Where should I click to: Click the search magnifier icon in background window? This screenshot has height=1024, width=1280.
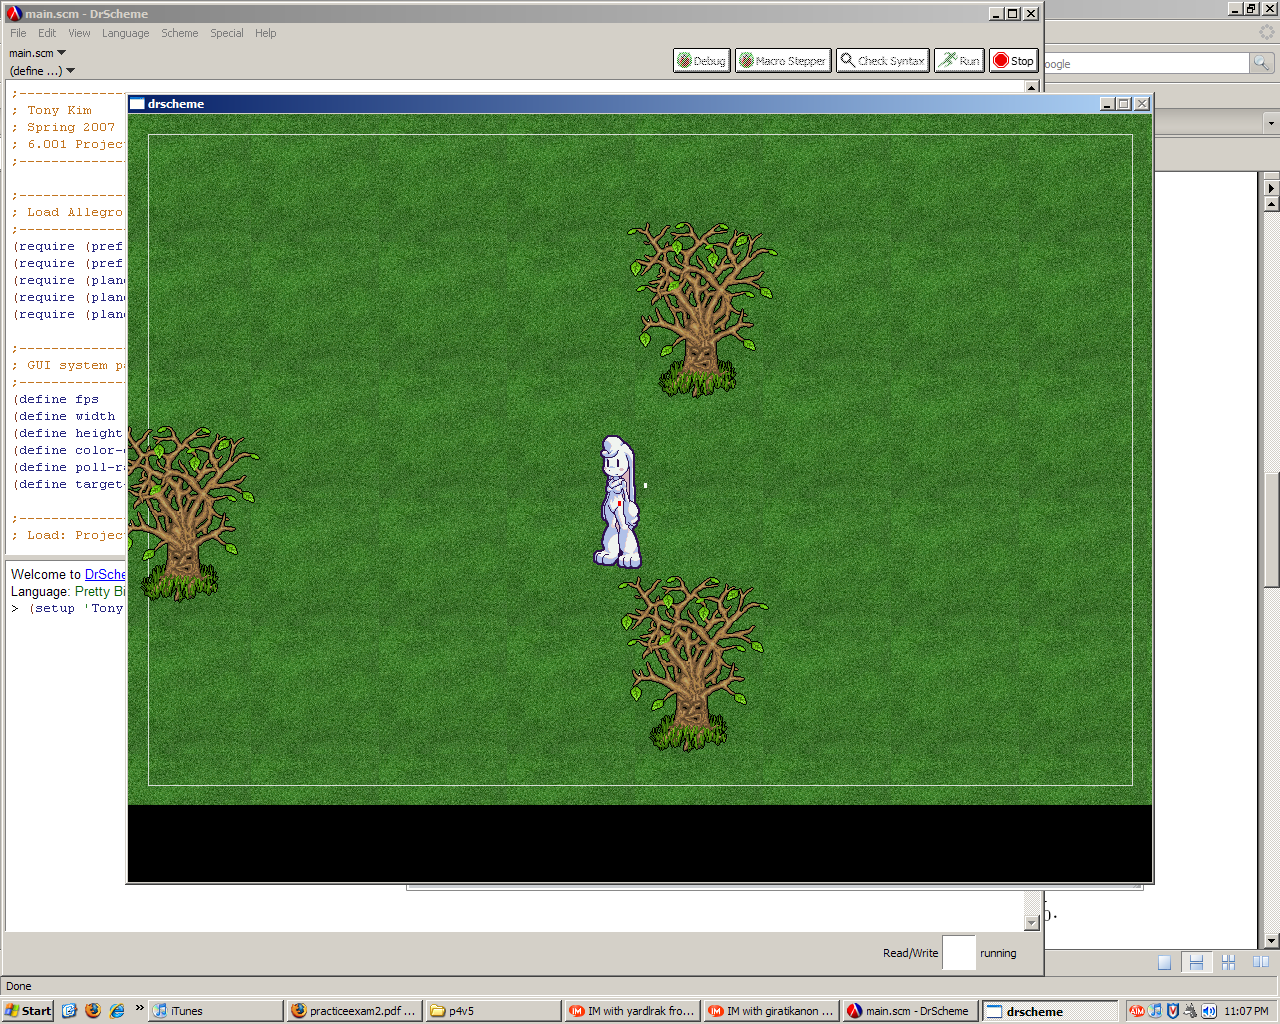click(1262, 63)
